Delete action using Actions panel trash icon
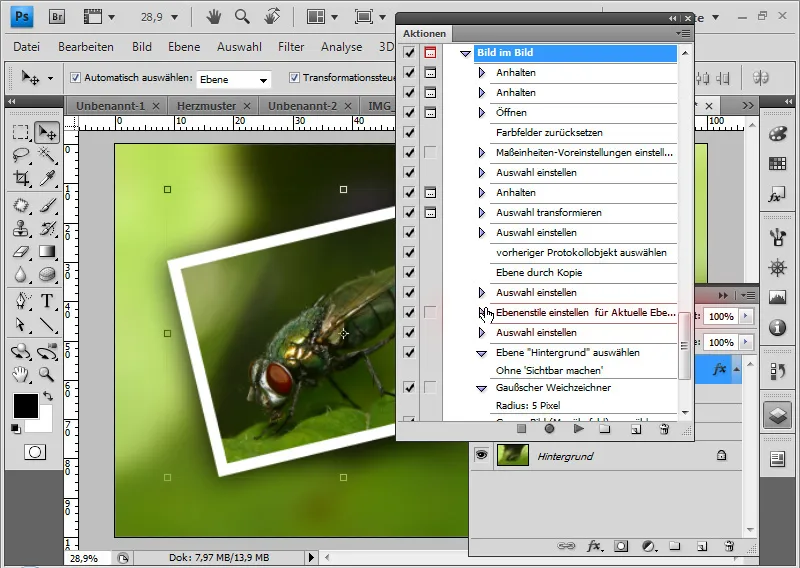This screenshot has width=800, height=568. click(664, 429)
